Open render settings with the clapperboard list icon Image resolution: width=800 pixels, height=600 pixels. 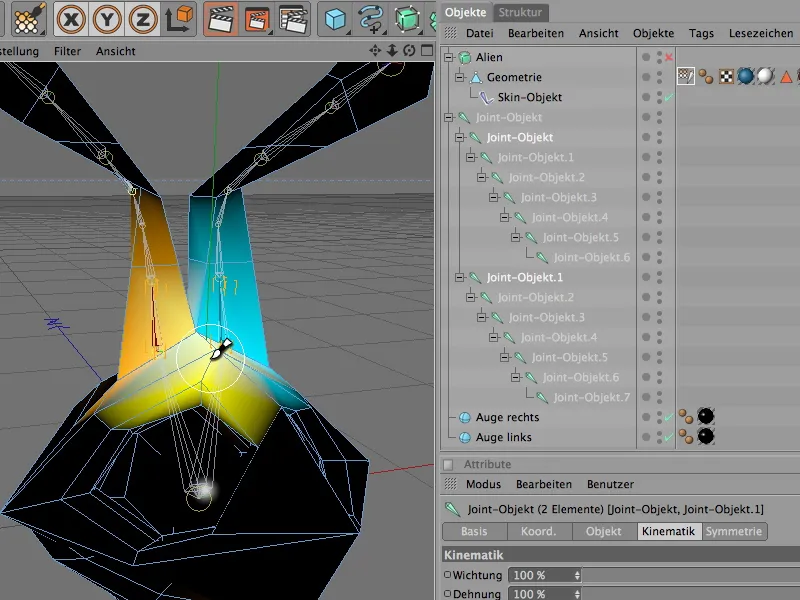click(x=293, y=19)
